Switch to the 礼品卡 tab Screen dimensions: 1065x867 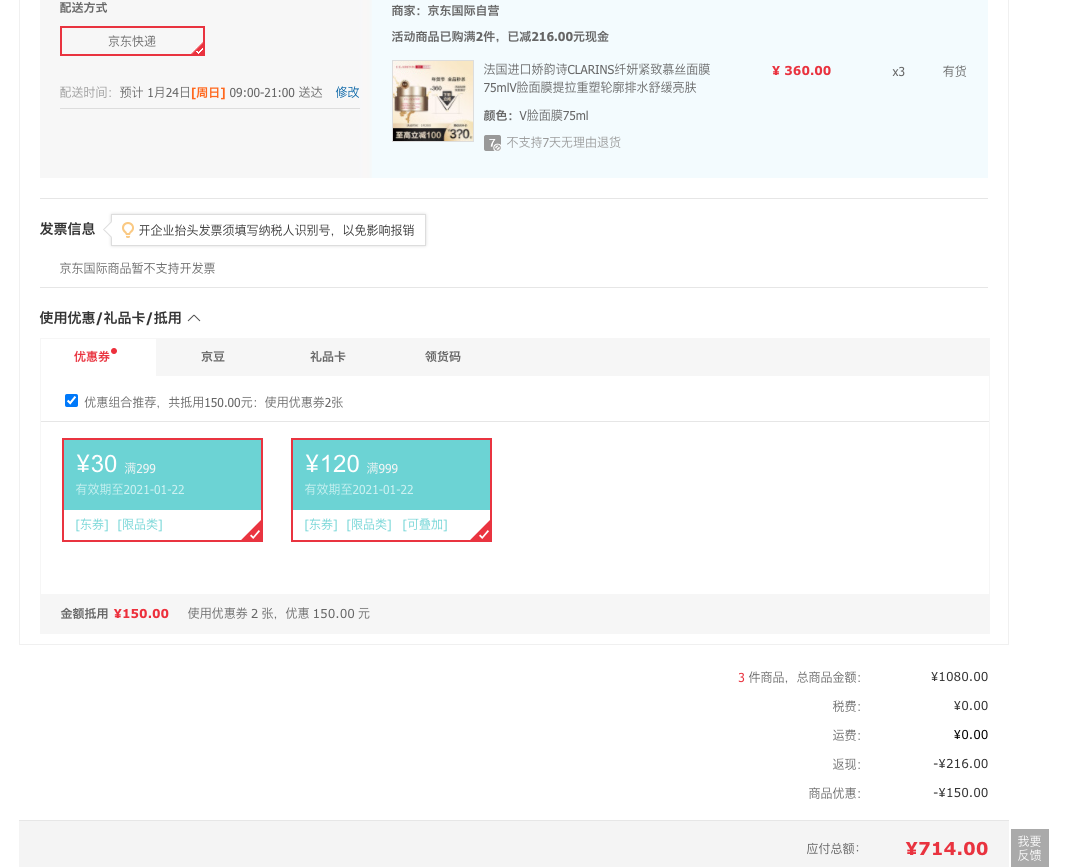pyautogui.click(x=327, y=357)
